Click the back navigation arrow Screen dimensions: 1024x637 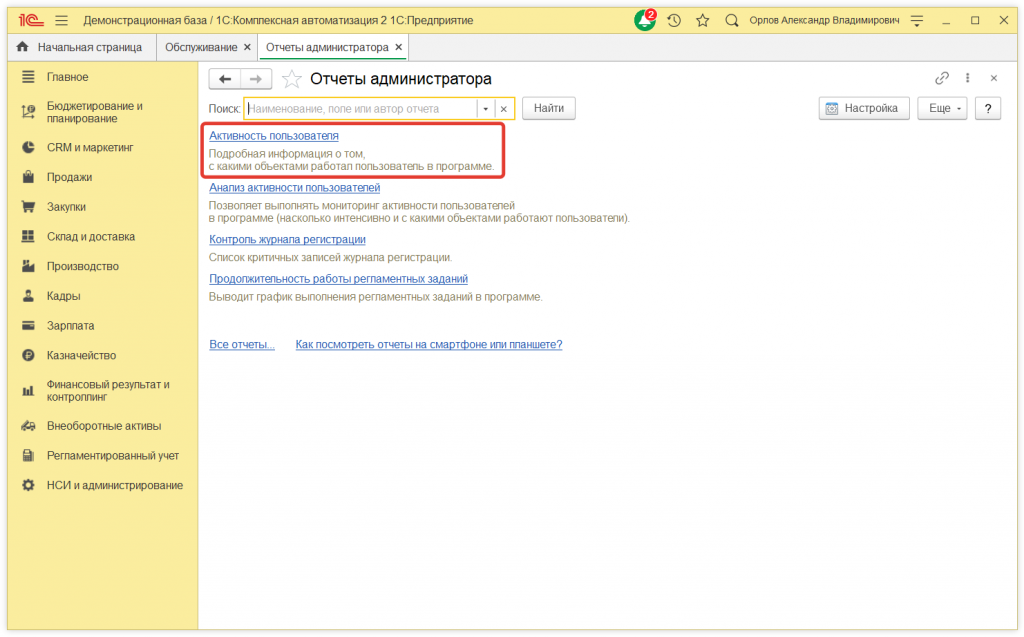click(225, 79)
